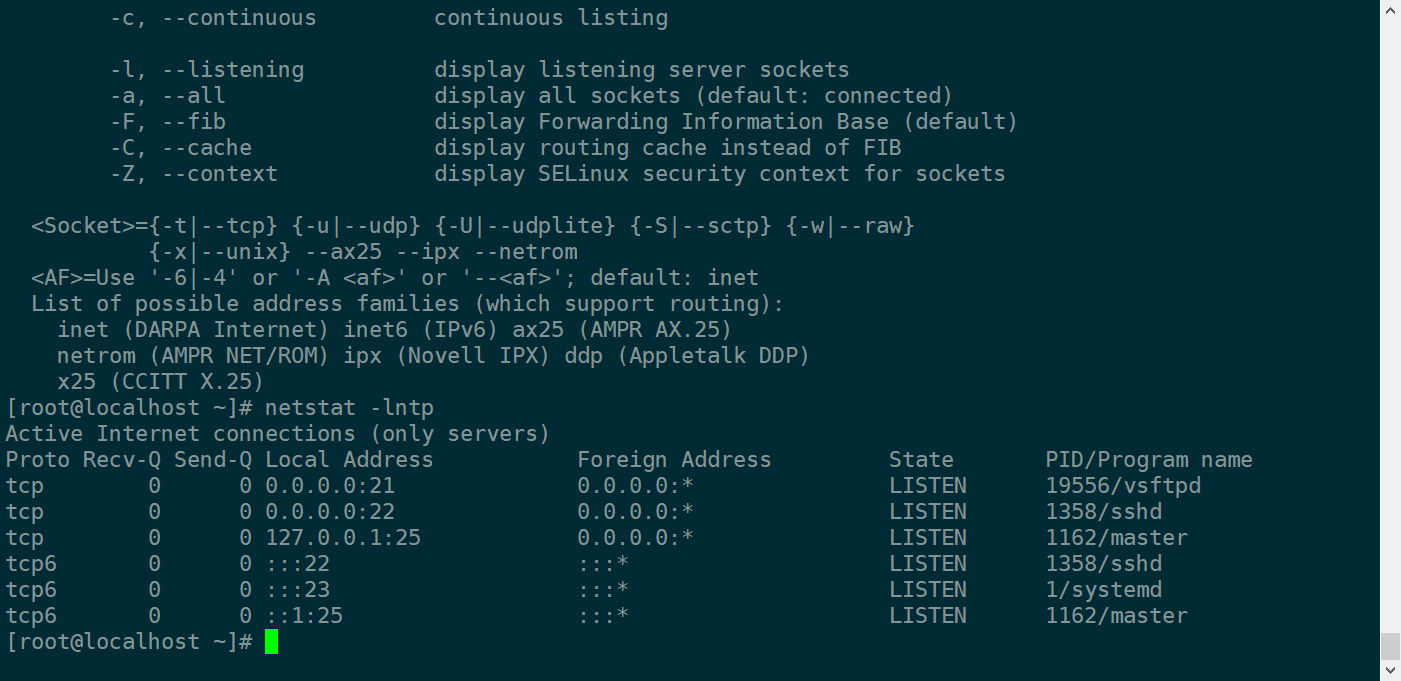
Task: Click the 'PID/Program name' column header
Action: [x=1148, y=460]
